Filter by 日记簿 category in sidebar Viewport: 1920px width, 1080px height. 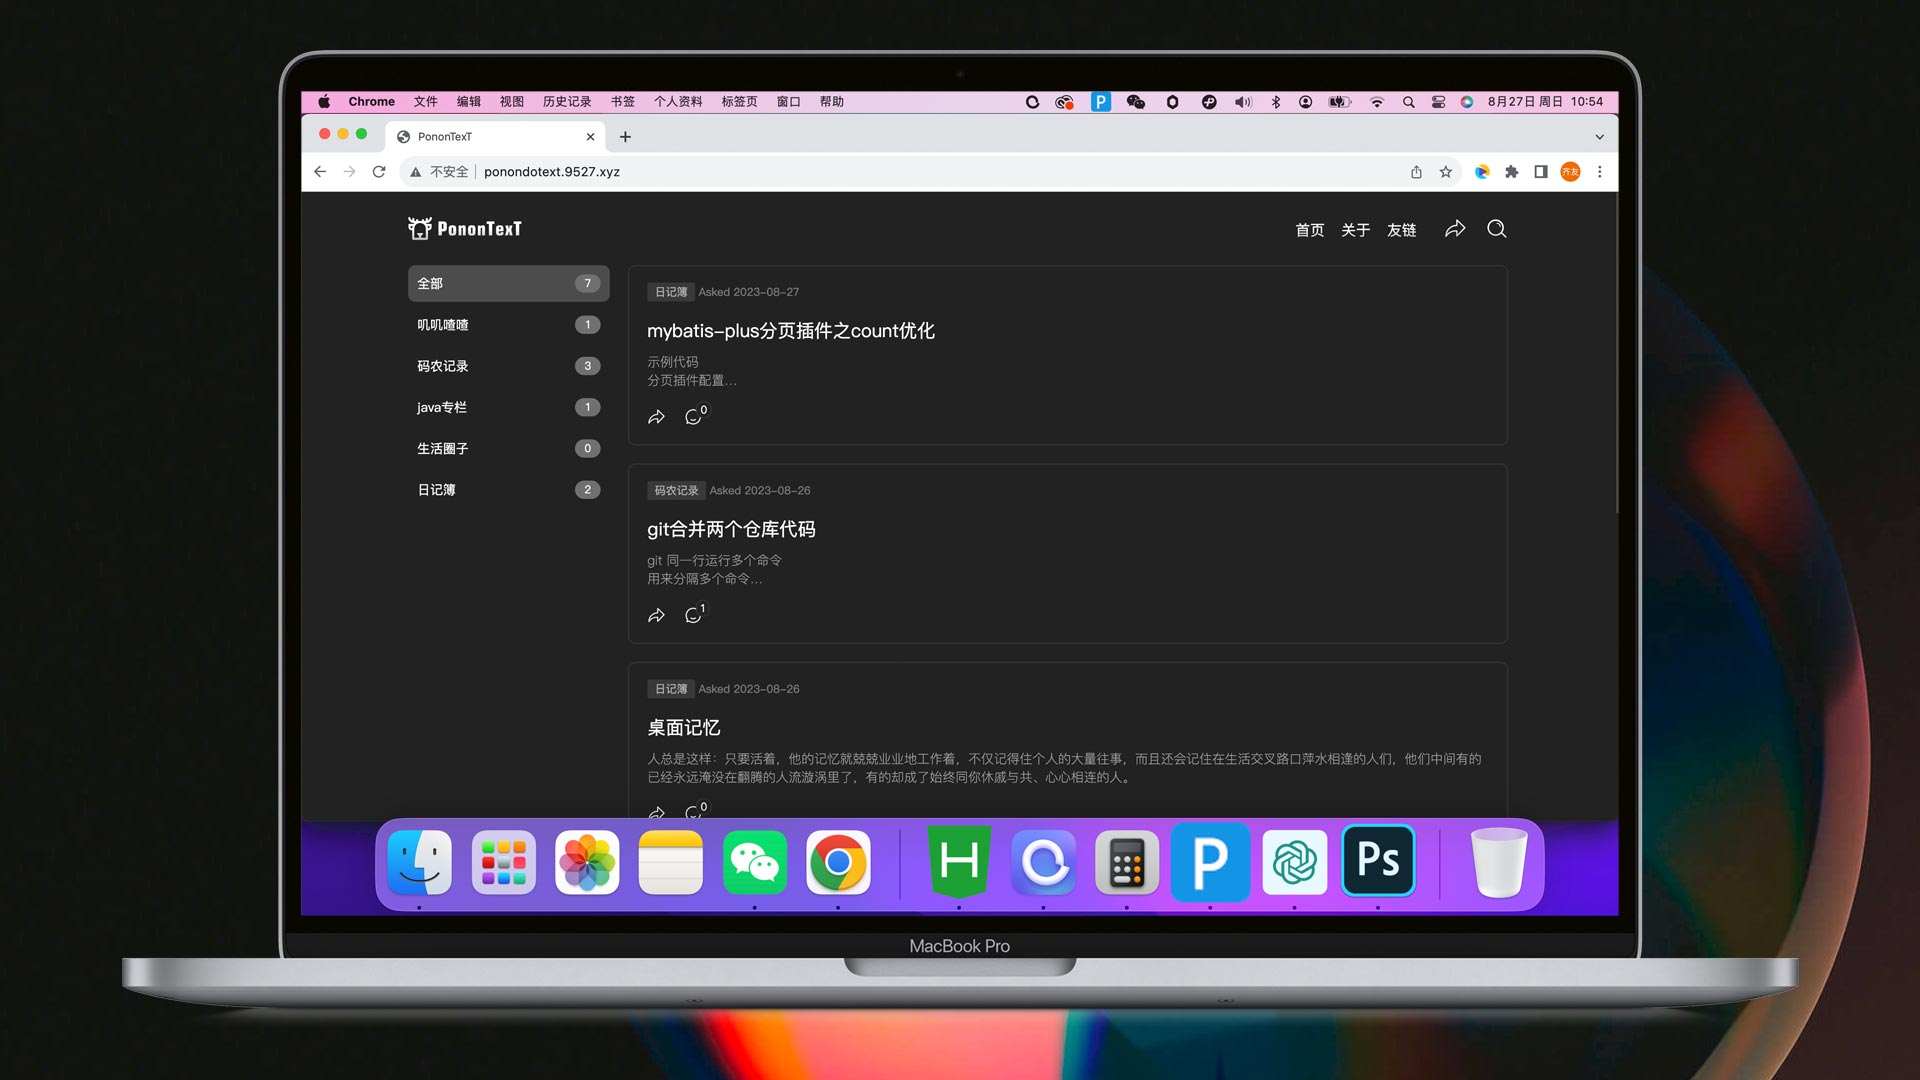[508, 490]
